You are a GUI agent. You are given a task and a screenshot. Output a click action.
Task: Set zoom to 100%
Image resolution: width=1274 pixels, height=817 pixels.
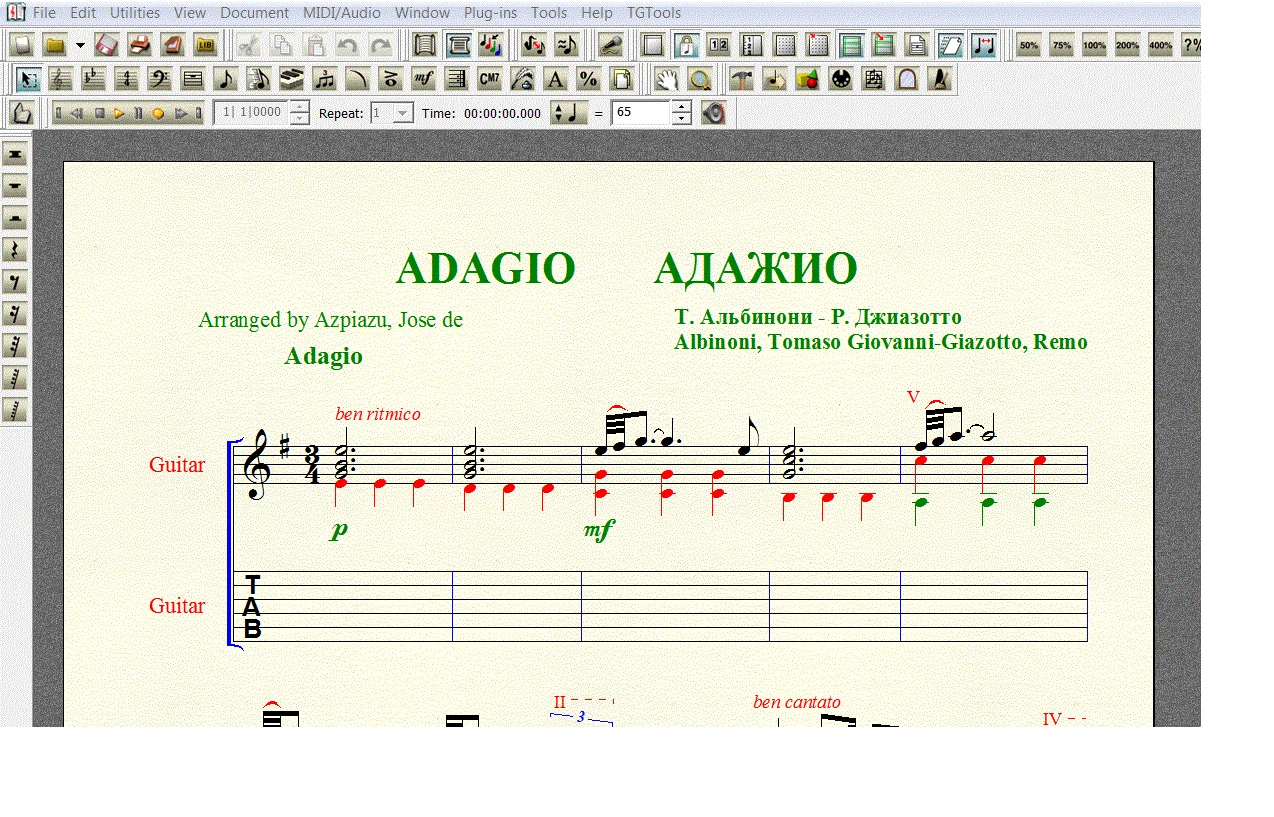tap(1095, 45)
